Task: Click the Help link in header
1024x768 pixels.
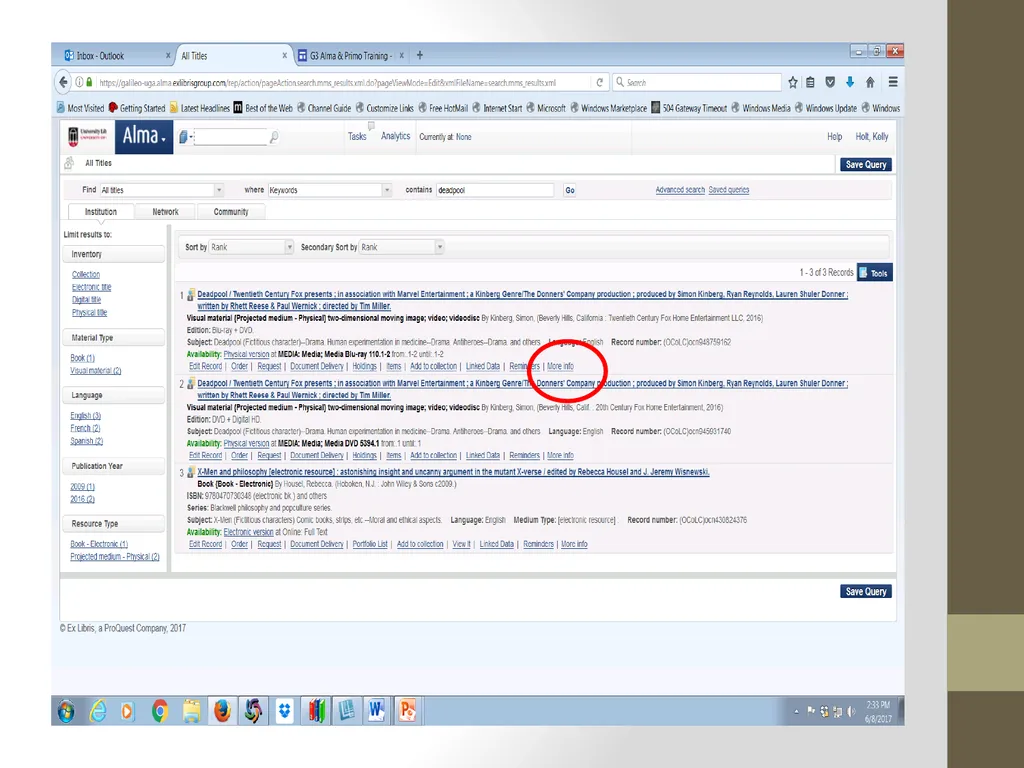Action: click(x=835, y=136)
